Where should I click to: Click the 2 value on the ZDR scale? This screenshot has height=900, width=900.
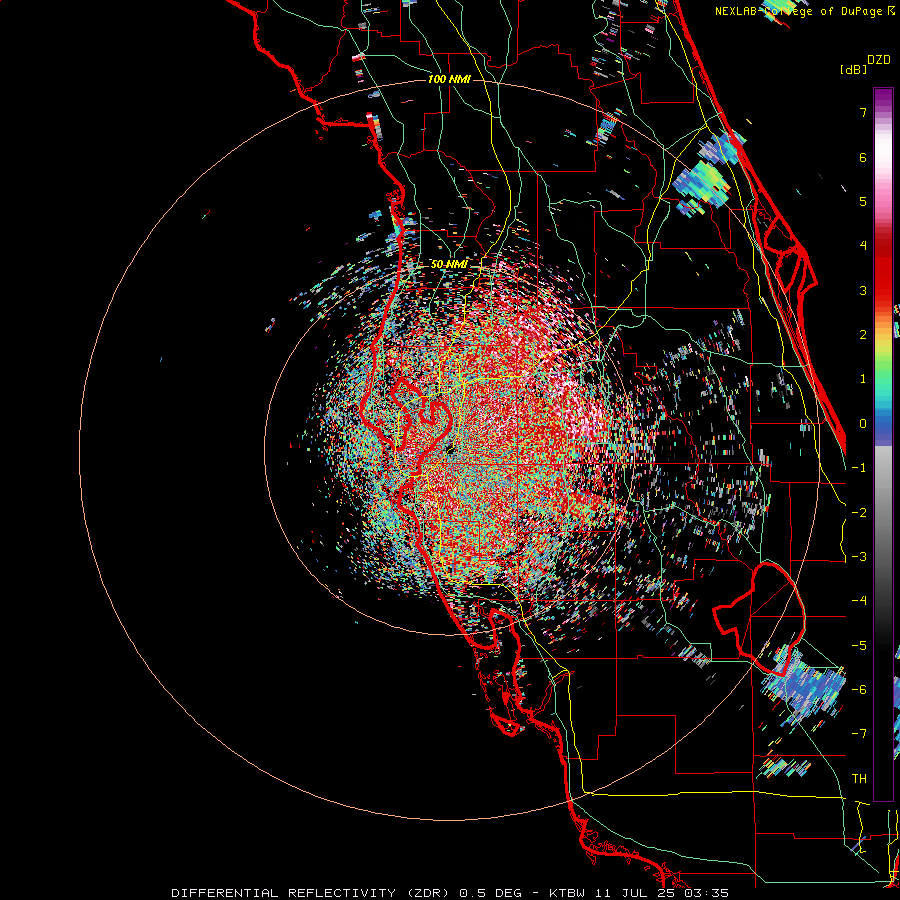863,334
